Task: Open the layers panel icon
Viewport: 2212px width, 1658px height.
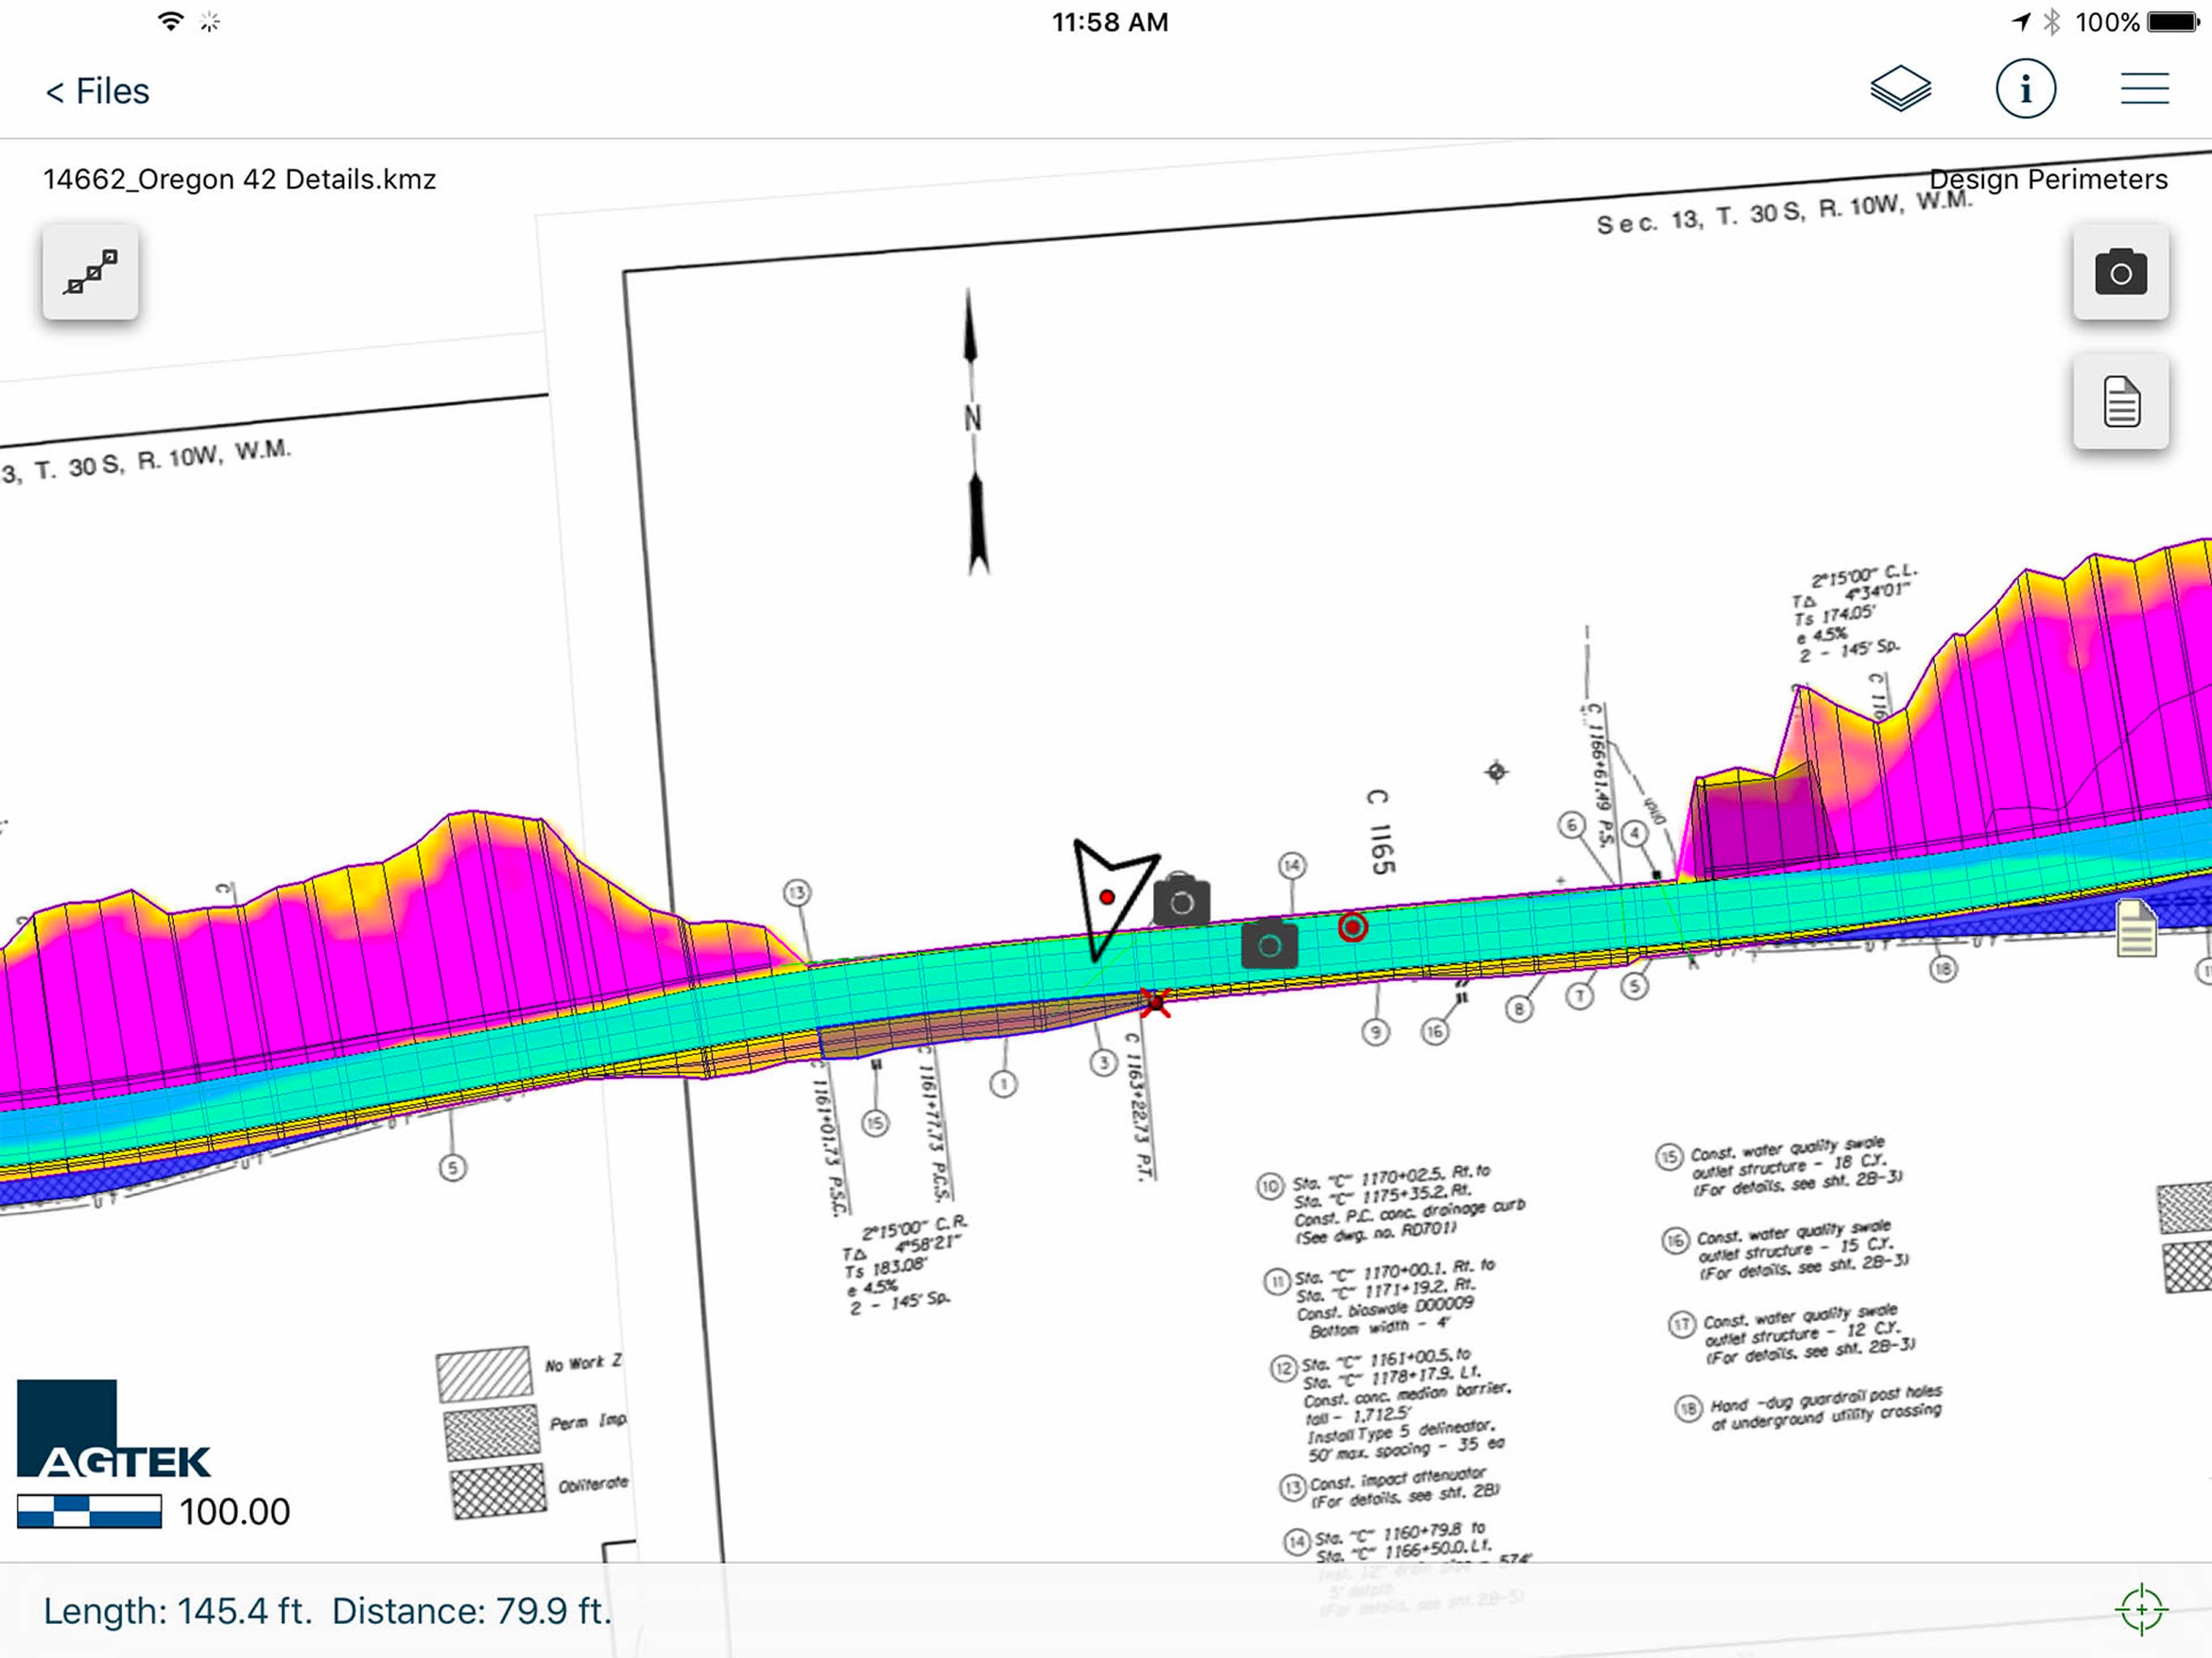Action: coord(1900,89)
